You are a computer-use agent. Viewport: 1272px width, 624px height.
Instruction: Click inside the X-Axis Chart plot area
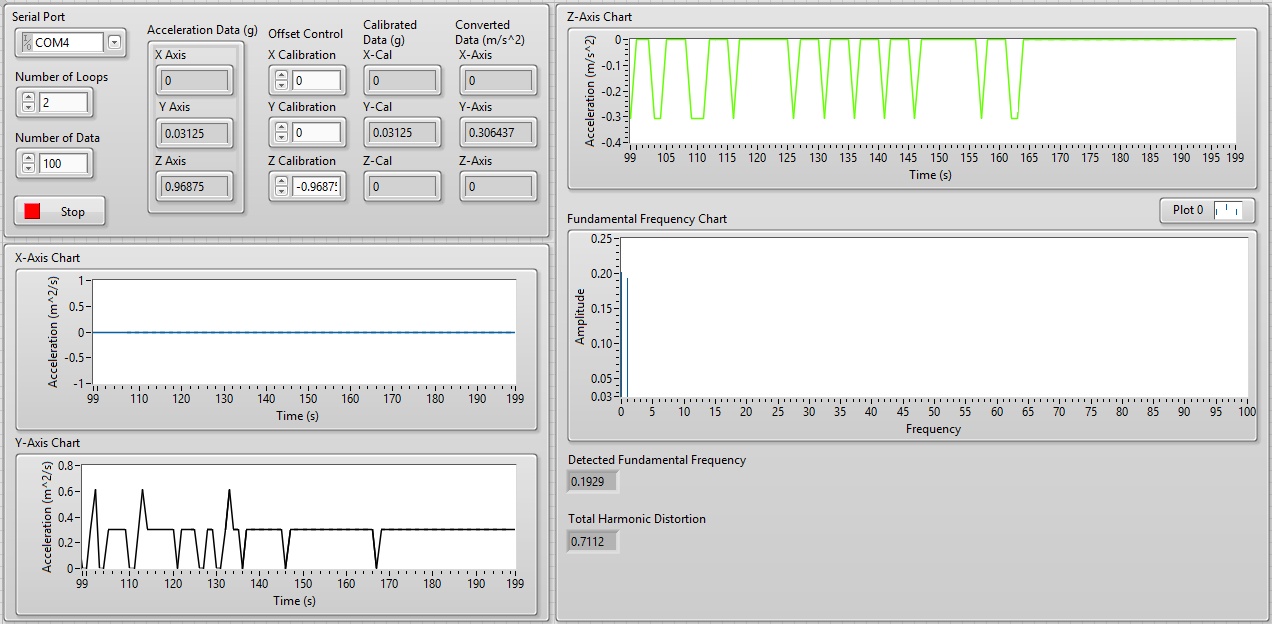(304, 332)
